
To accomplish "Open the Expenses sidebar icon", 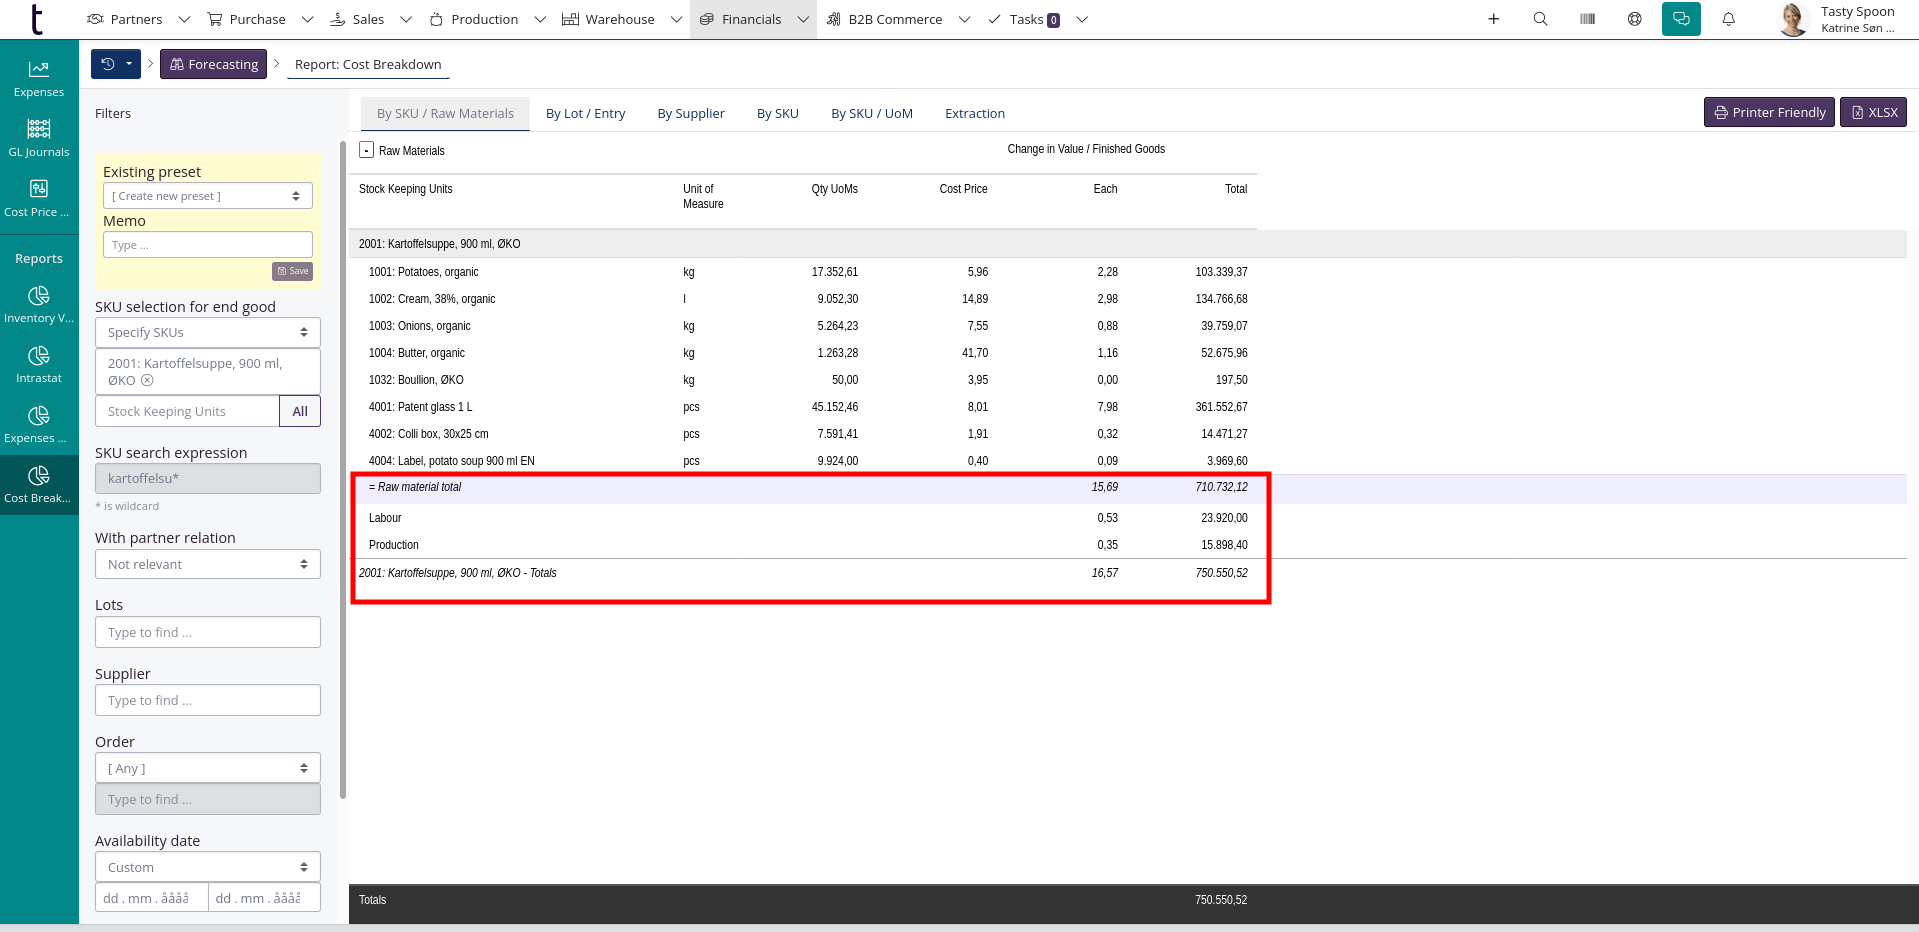I will pos(39,78).
